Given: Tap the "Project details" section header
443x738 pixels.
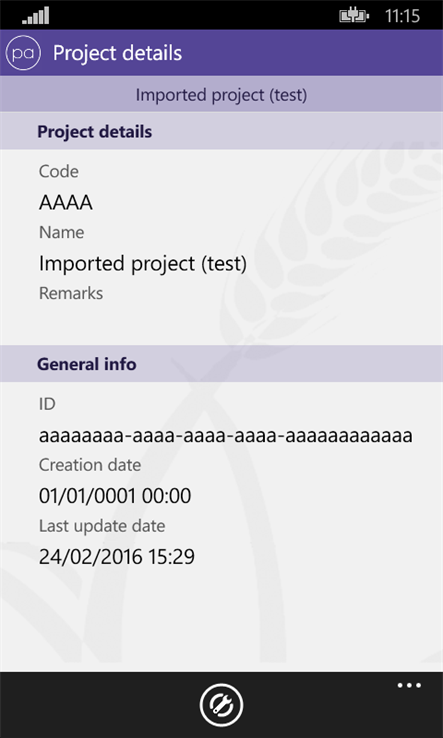Looking at the screenshot, I should pos(221,131).
